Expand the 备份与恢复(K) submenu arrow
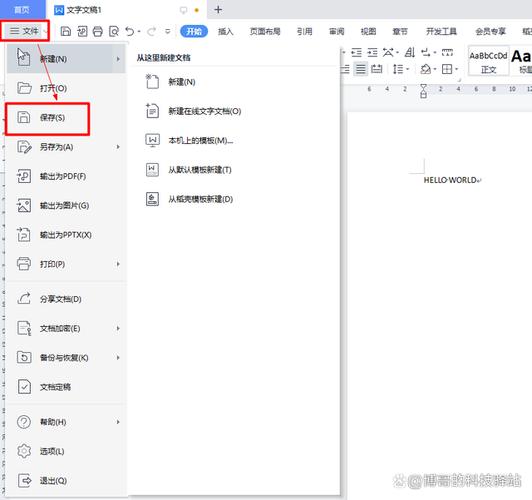Image resolution: width=532 pixels, height=500 pixels. pyautogui.click(x=118, y=358)
